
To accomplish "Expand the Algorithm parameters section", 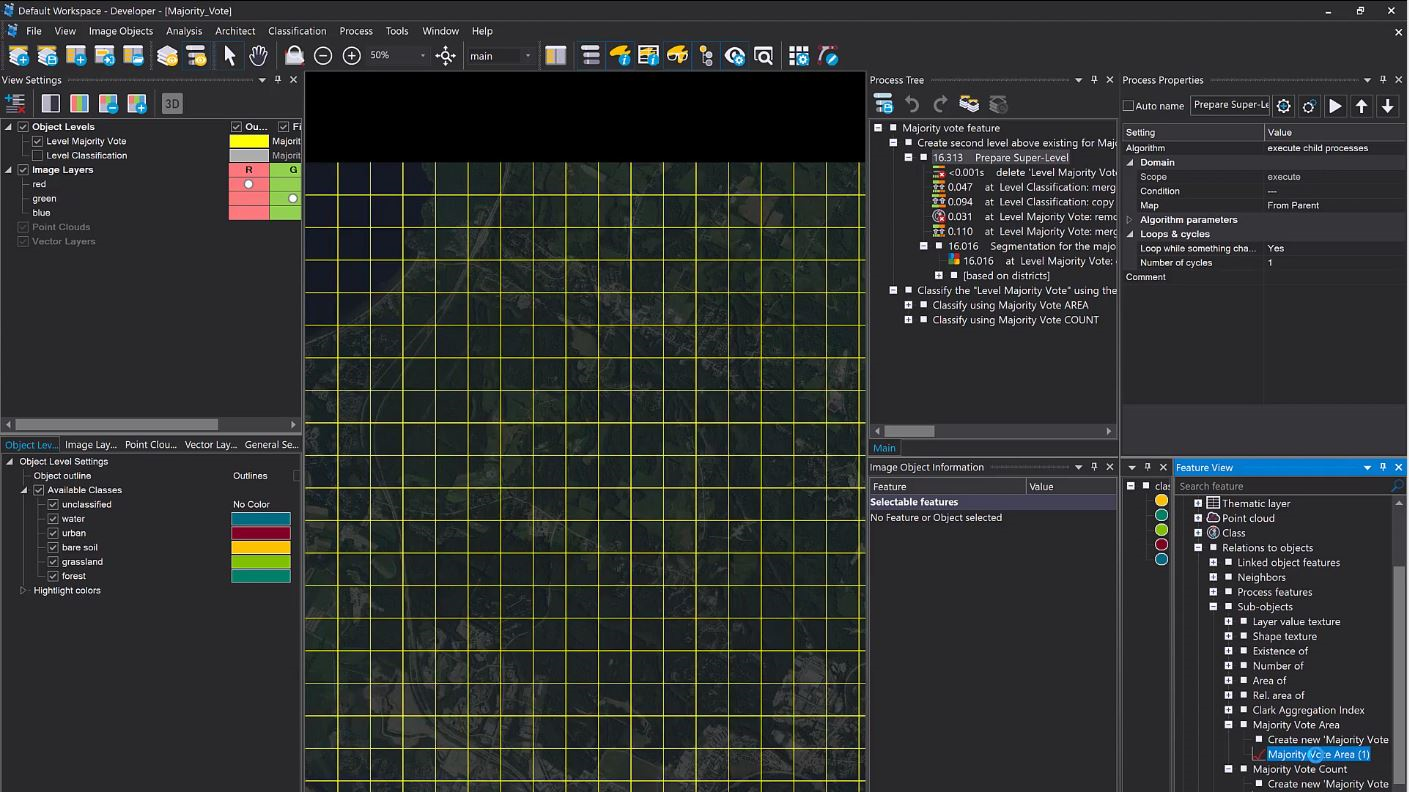I will tap(1130, 220).
